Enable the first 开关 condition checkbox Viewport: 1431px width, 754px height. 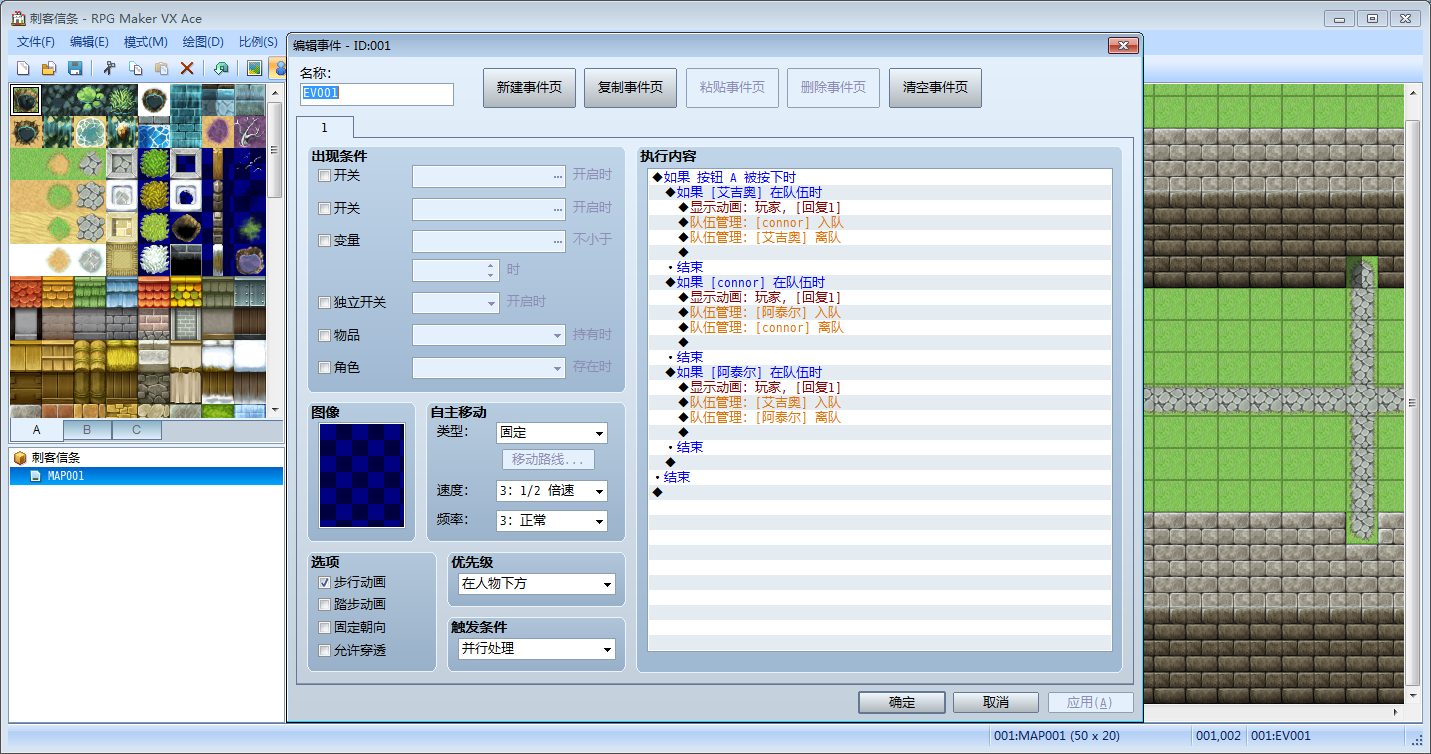click(324, 175)
